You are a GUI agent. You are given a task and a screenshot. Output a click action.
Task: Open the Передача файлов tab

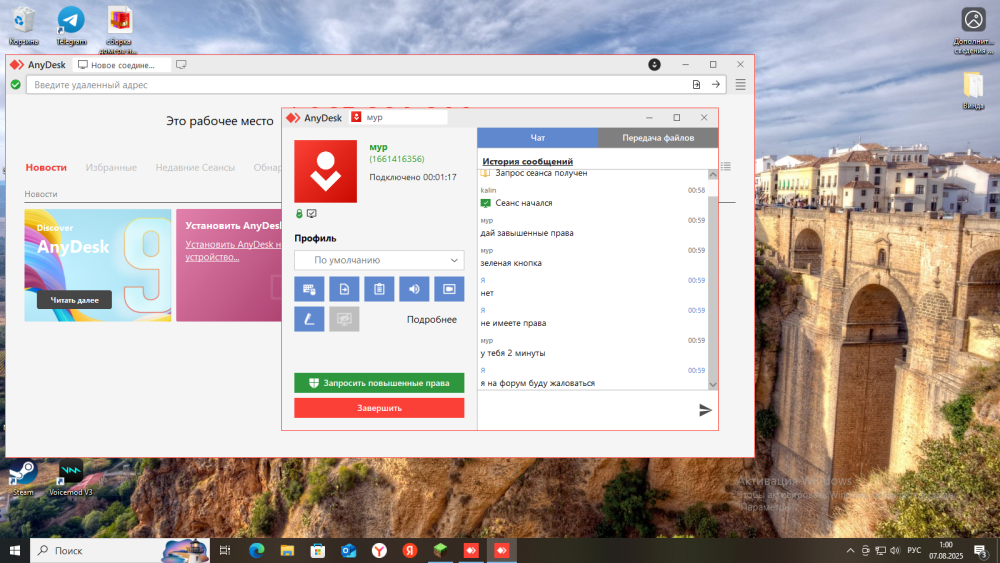(658, 138)
